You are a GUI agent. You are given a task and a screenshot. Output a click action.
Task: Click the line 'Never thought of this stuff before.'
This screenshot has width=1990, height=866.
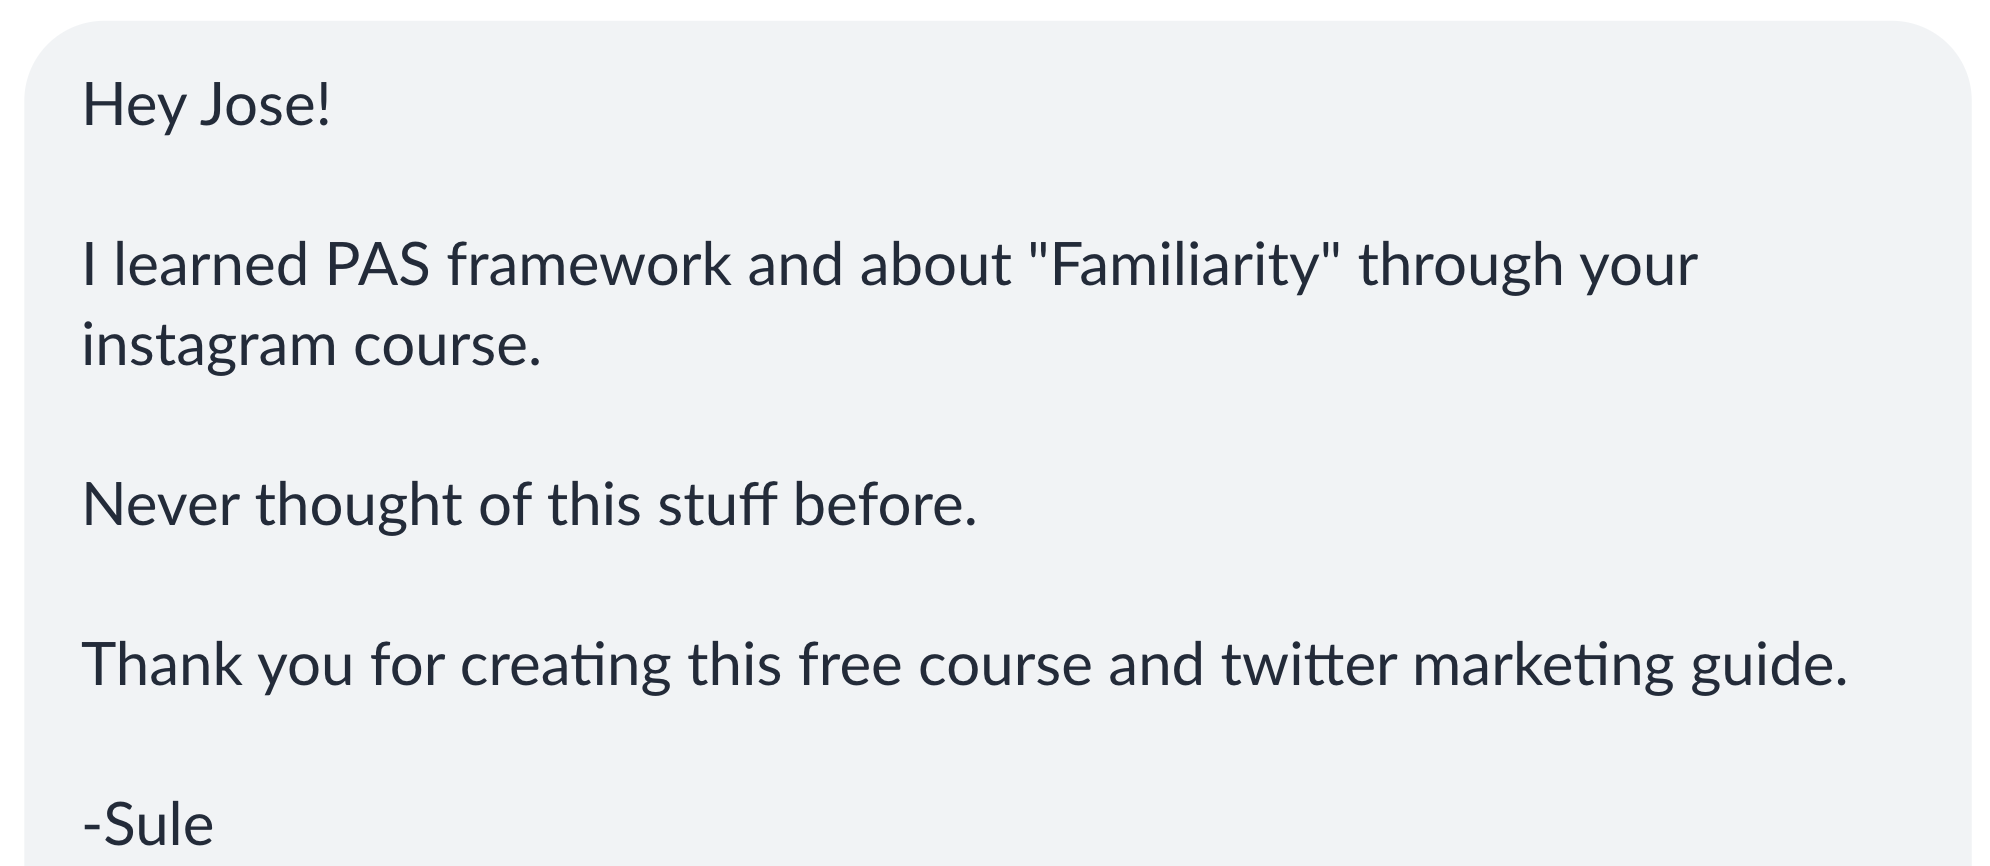[x=529, y=504]
